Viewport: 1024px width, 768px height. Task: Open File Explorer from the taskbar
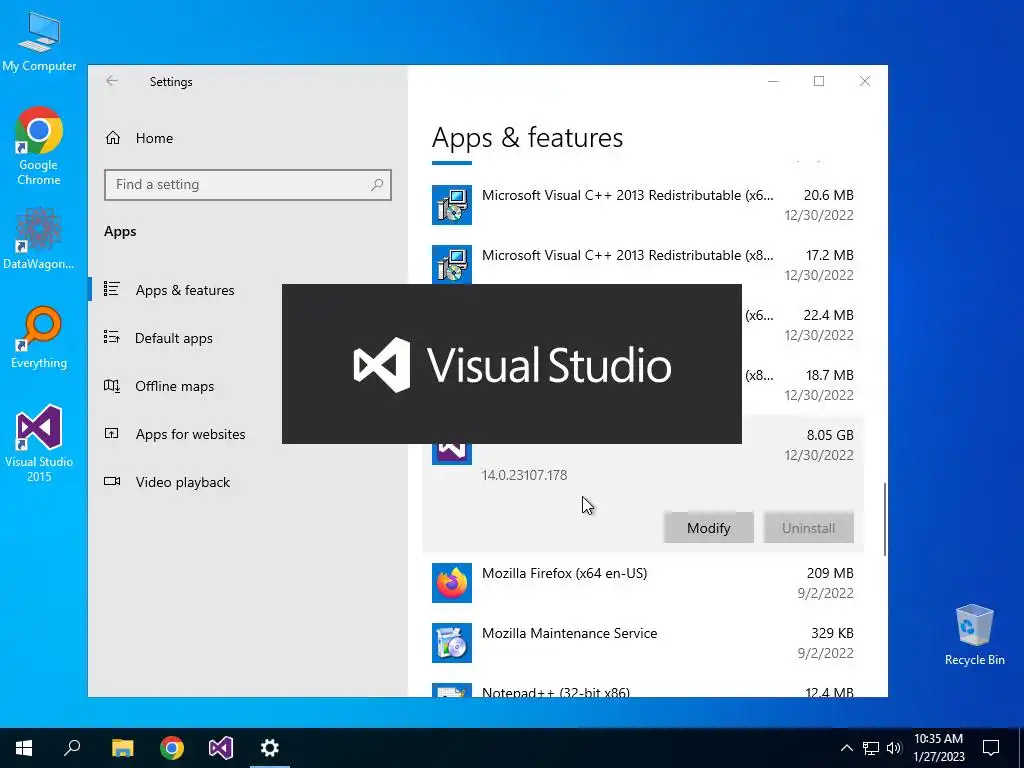click(122, 748)
